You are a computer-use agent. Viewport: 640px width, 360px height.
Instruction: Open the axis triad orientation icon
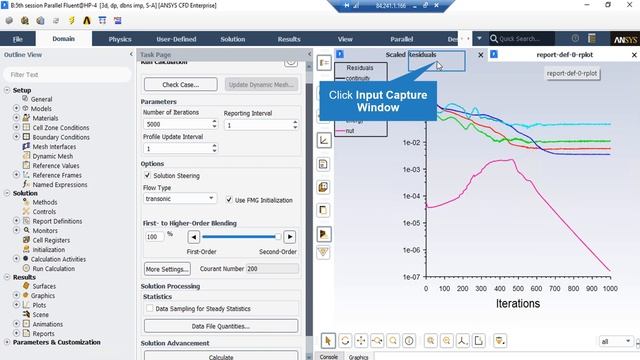[x=462, y=340]
